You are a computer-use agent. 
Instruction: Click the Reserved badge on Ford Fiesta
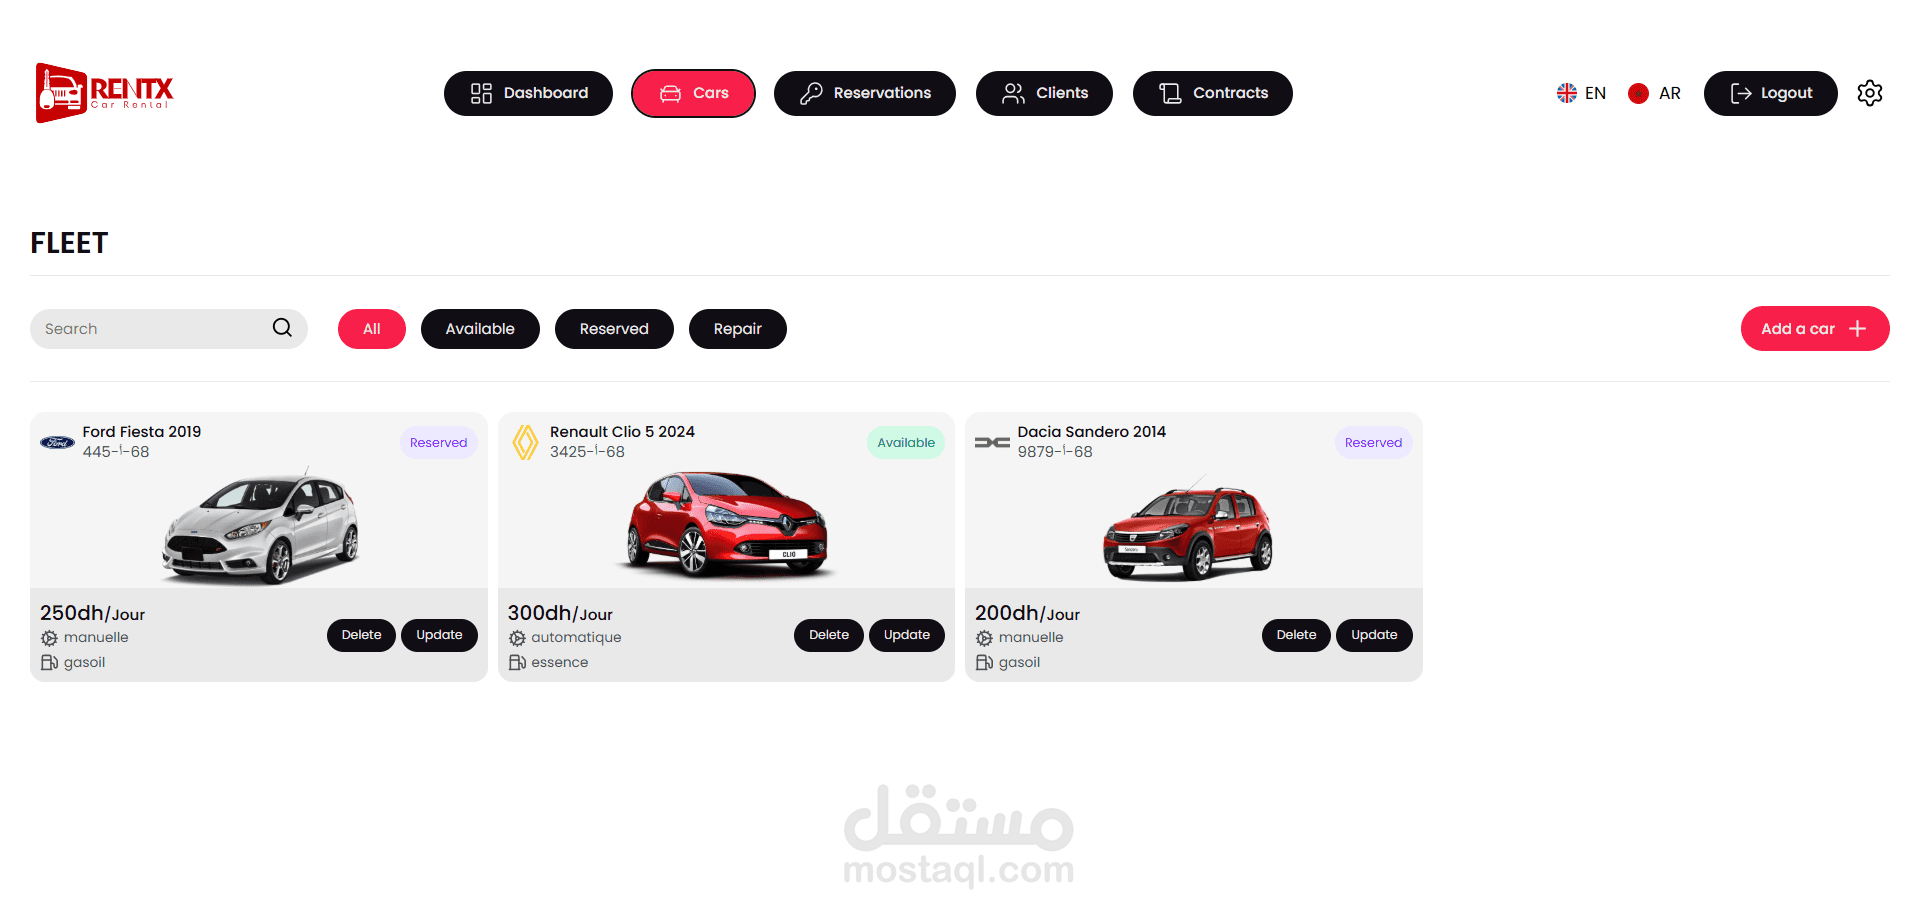click(438, 443)
